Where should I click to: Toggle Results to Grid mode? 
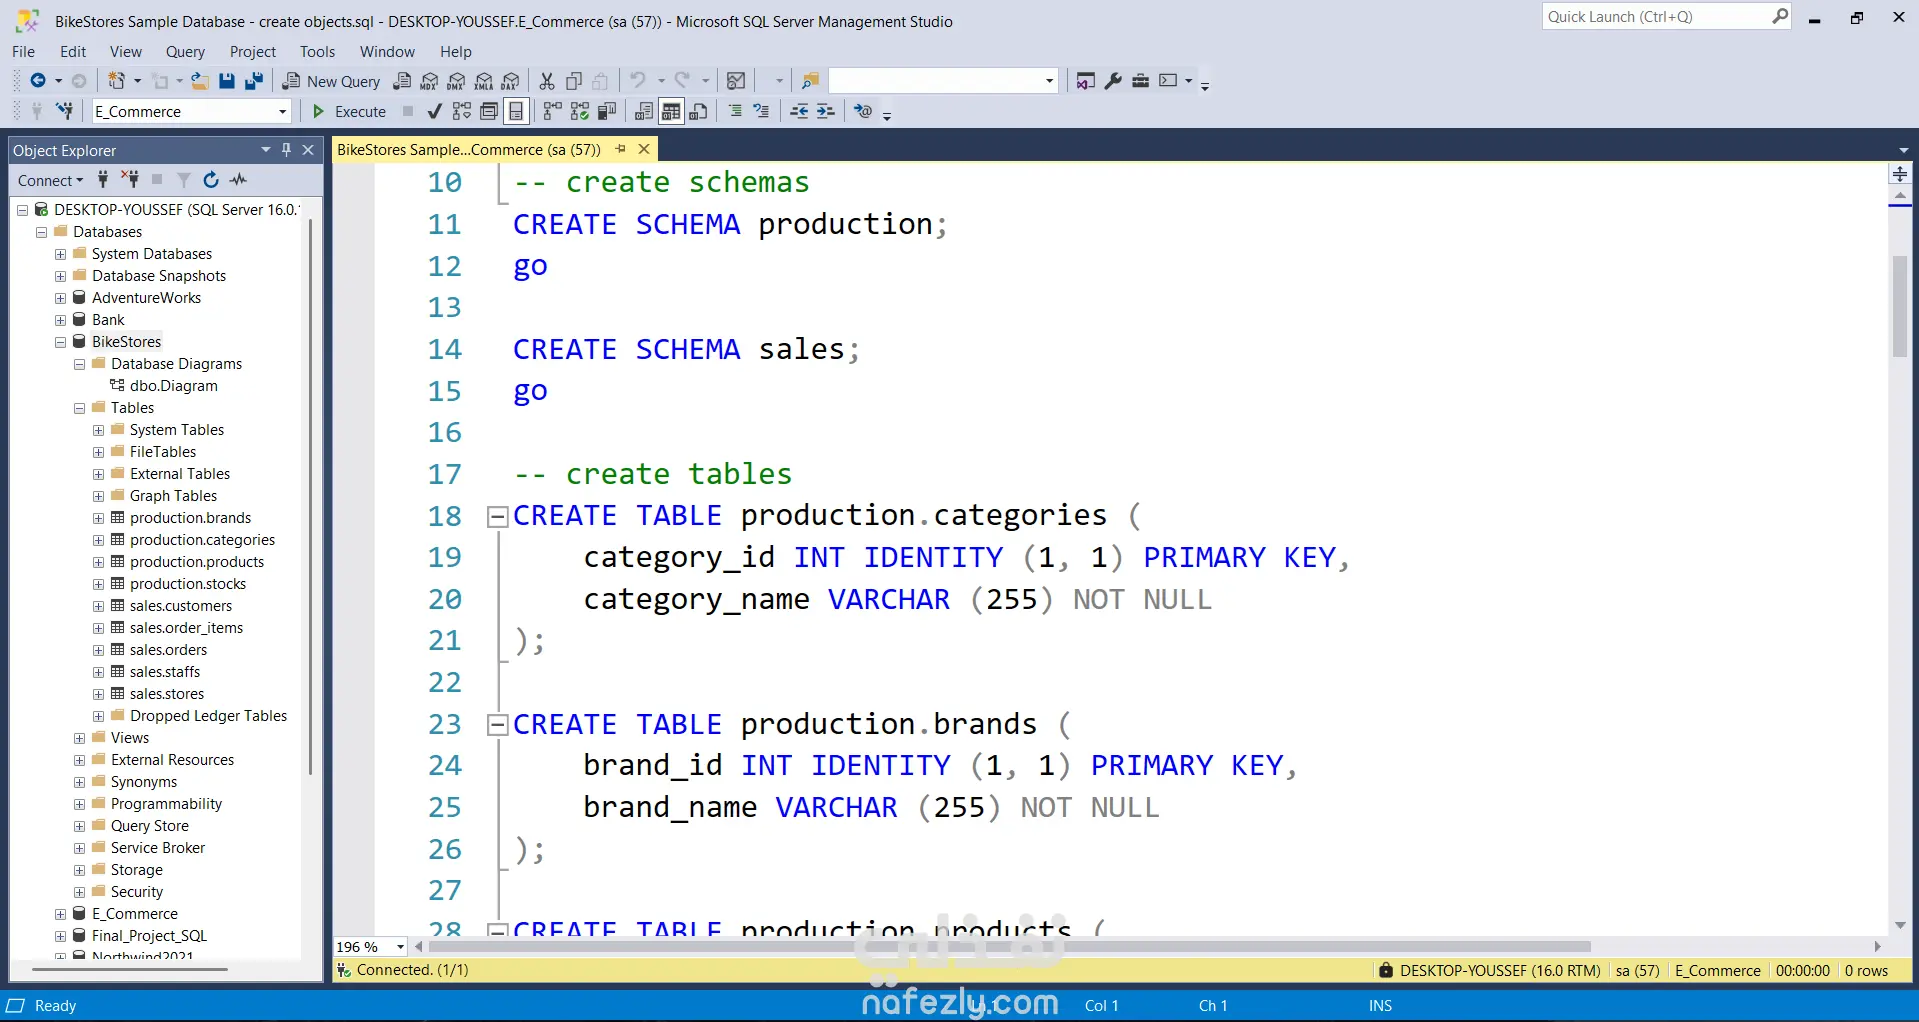671,111
